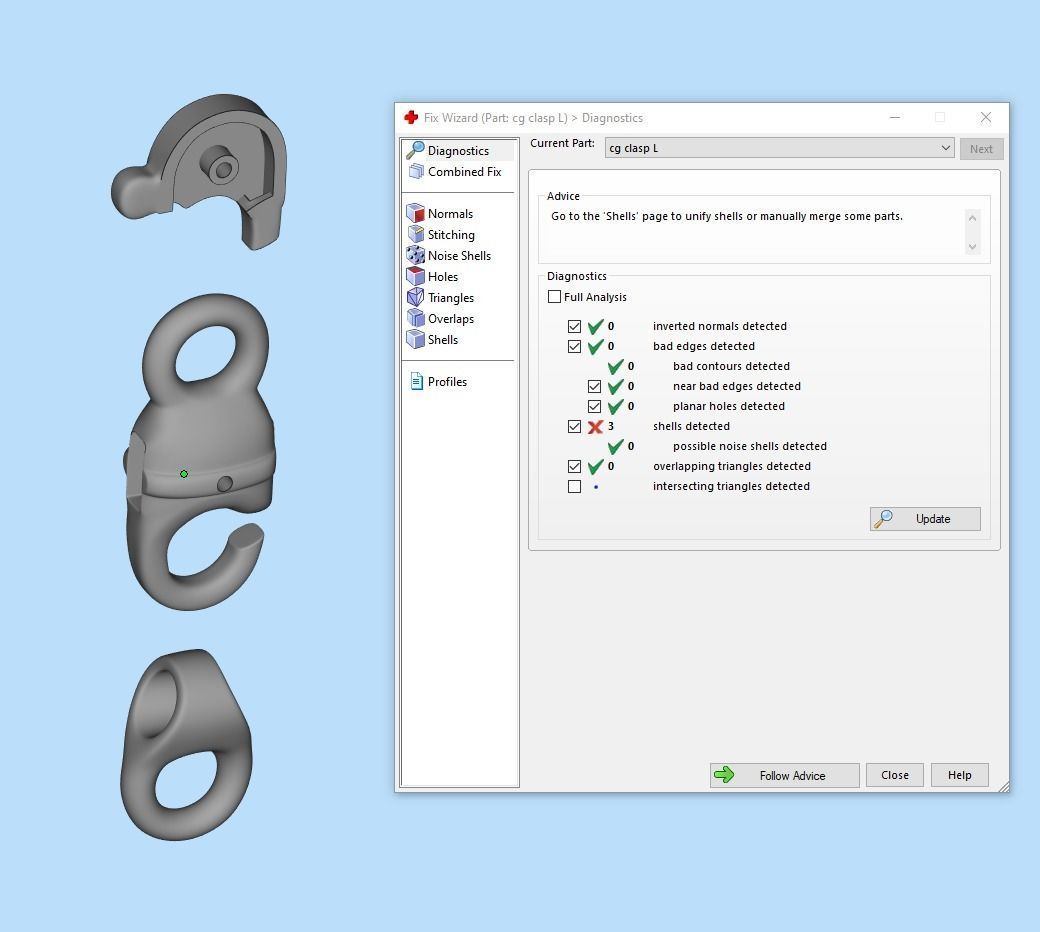
Task: Open the Diagnostics page
Action: click(x=458, y=151)
